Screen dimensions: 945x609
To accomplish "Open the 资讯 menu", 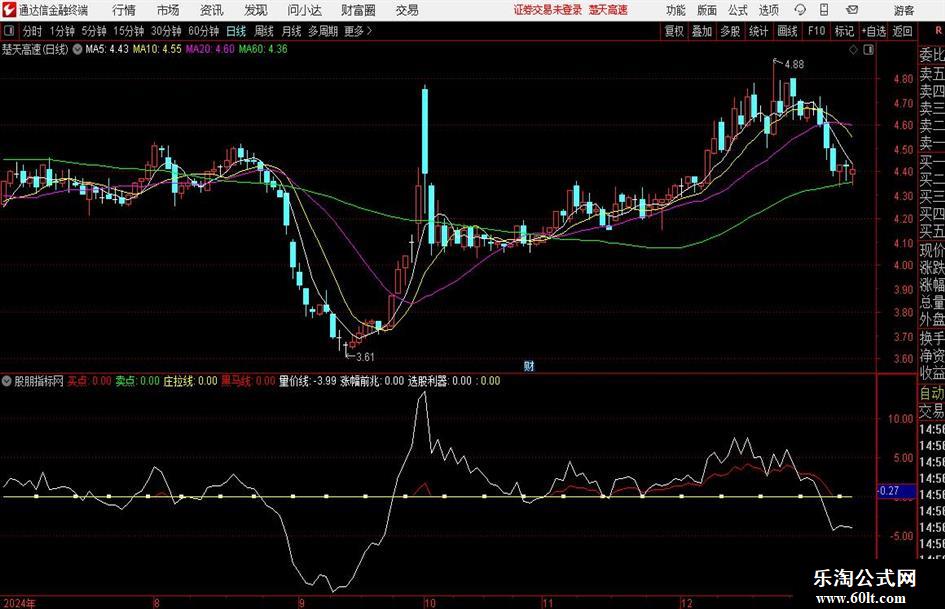I will pyautogui.click(x=212, y=10).
